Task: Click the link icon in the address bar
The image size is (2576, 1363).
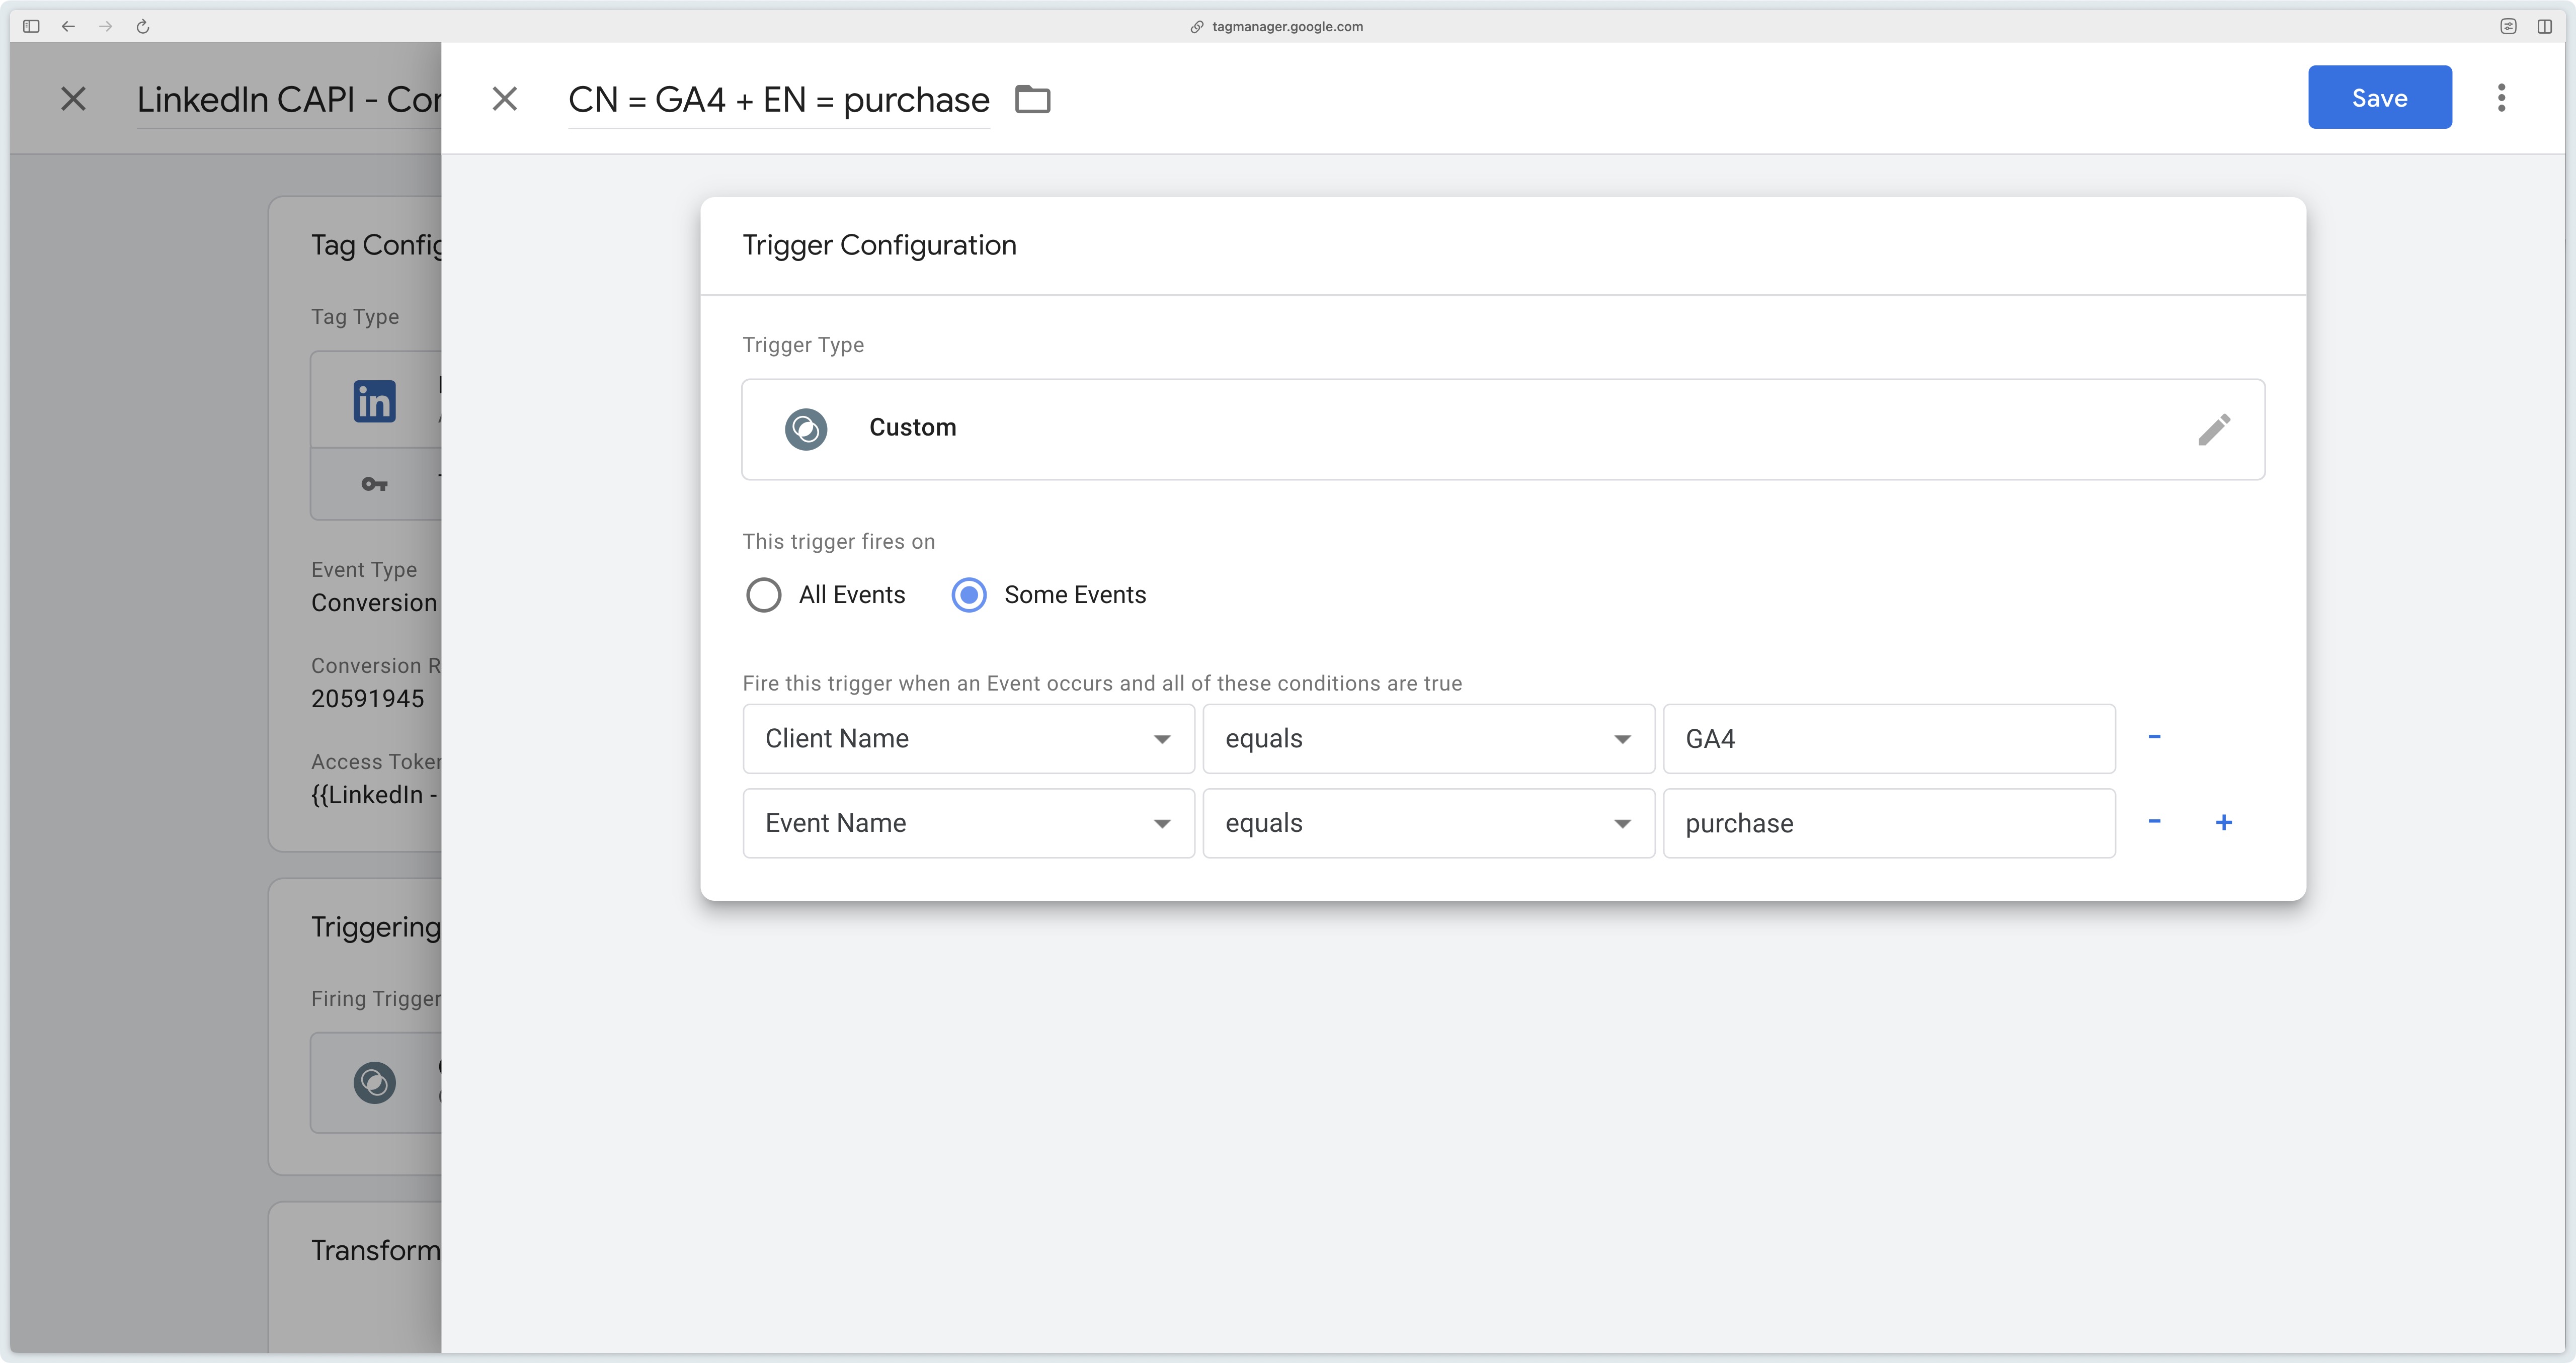Action: pos(1196,27)
